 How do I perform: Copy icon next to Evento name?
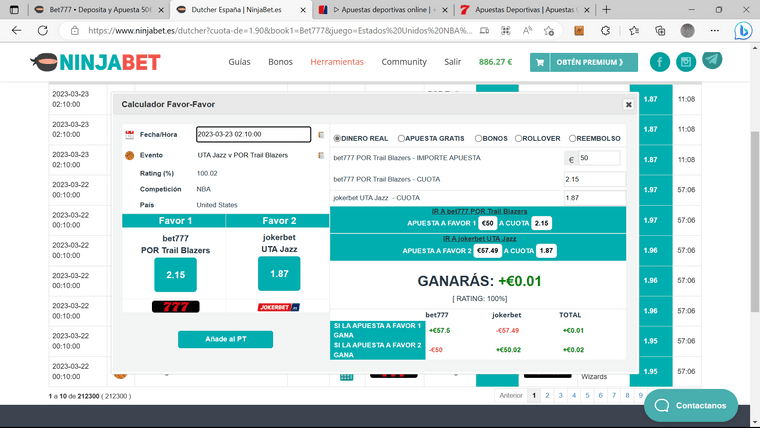pyautogui.click(x=321, y=155)
